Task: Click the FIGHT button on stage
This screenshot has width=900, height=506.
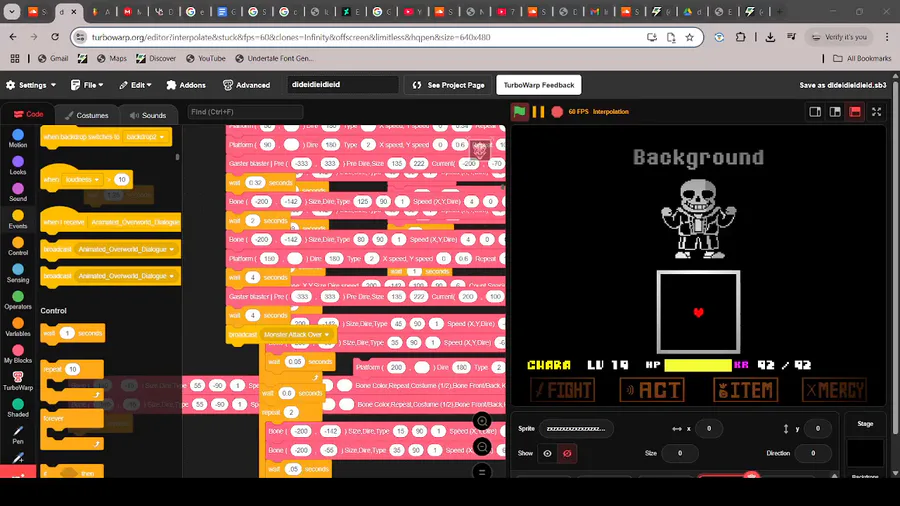Action: click(x=562, y=390)
